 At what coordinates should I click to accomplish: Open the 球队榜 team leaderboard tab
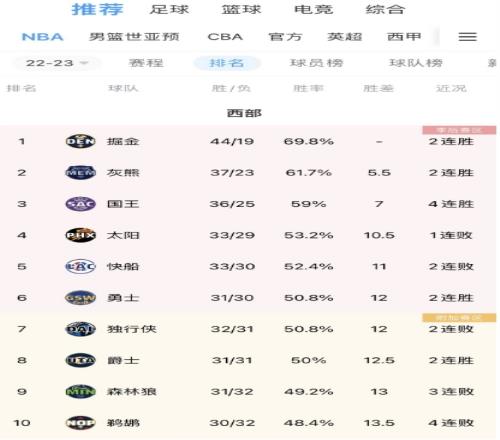(x=416, y=63)
